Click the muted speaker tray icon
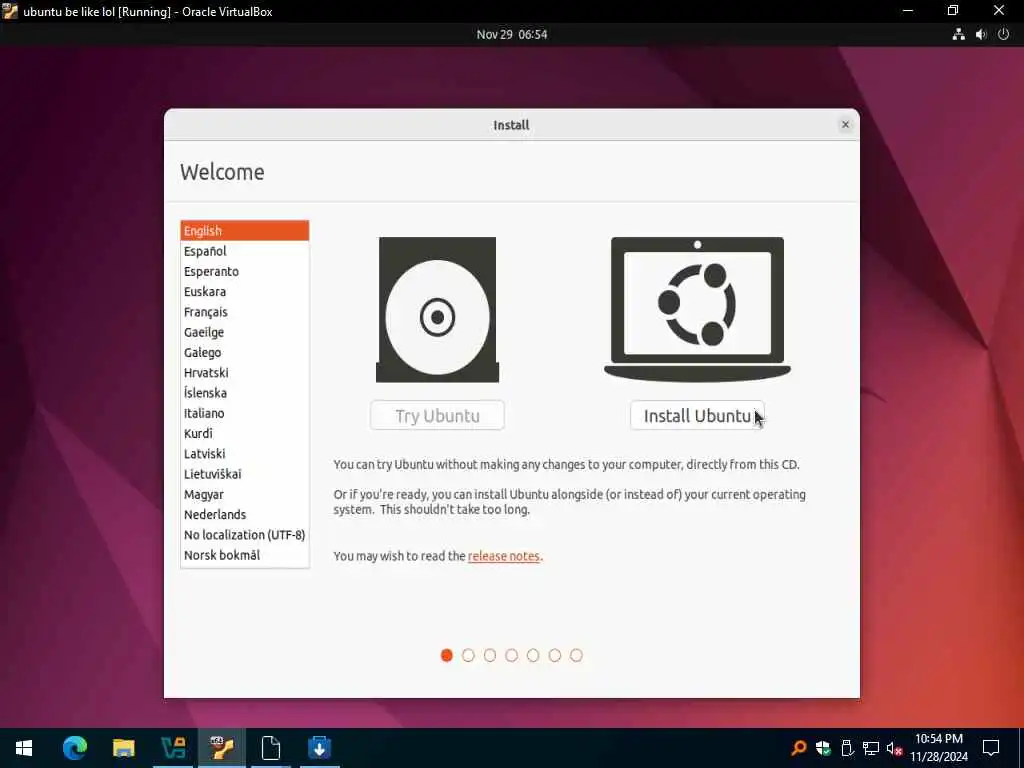The width and height of the screenshot is (1024, 768). click(x=894, y=748)
